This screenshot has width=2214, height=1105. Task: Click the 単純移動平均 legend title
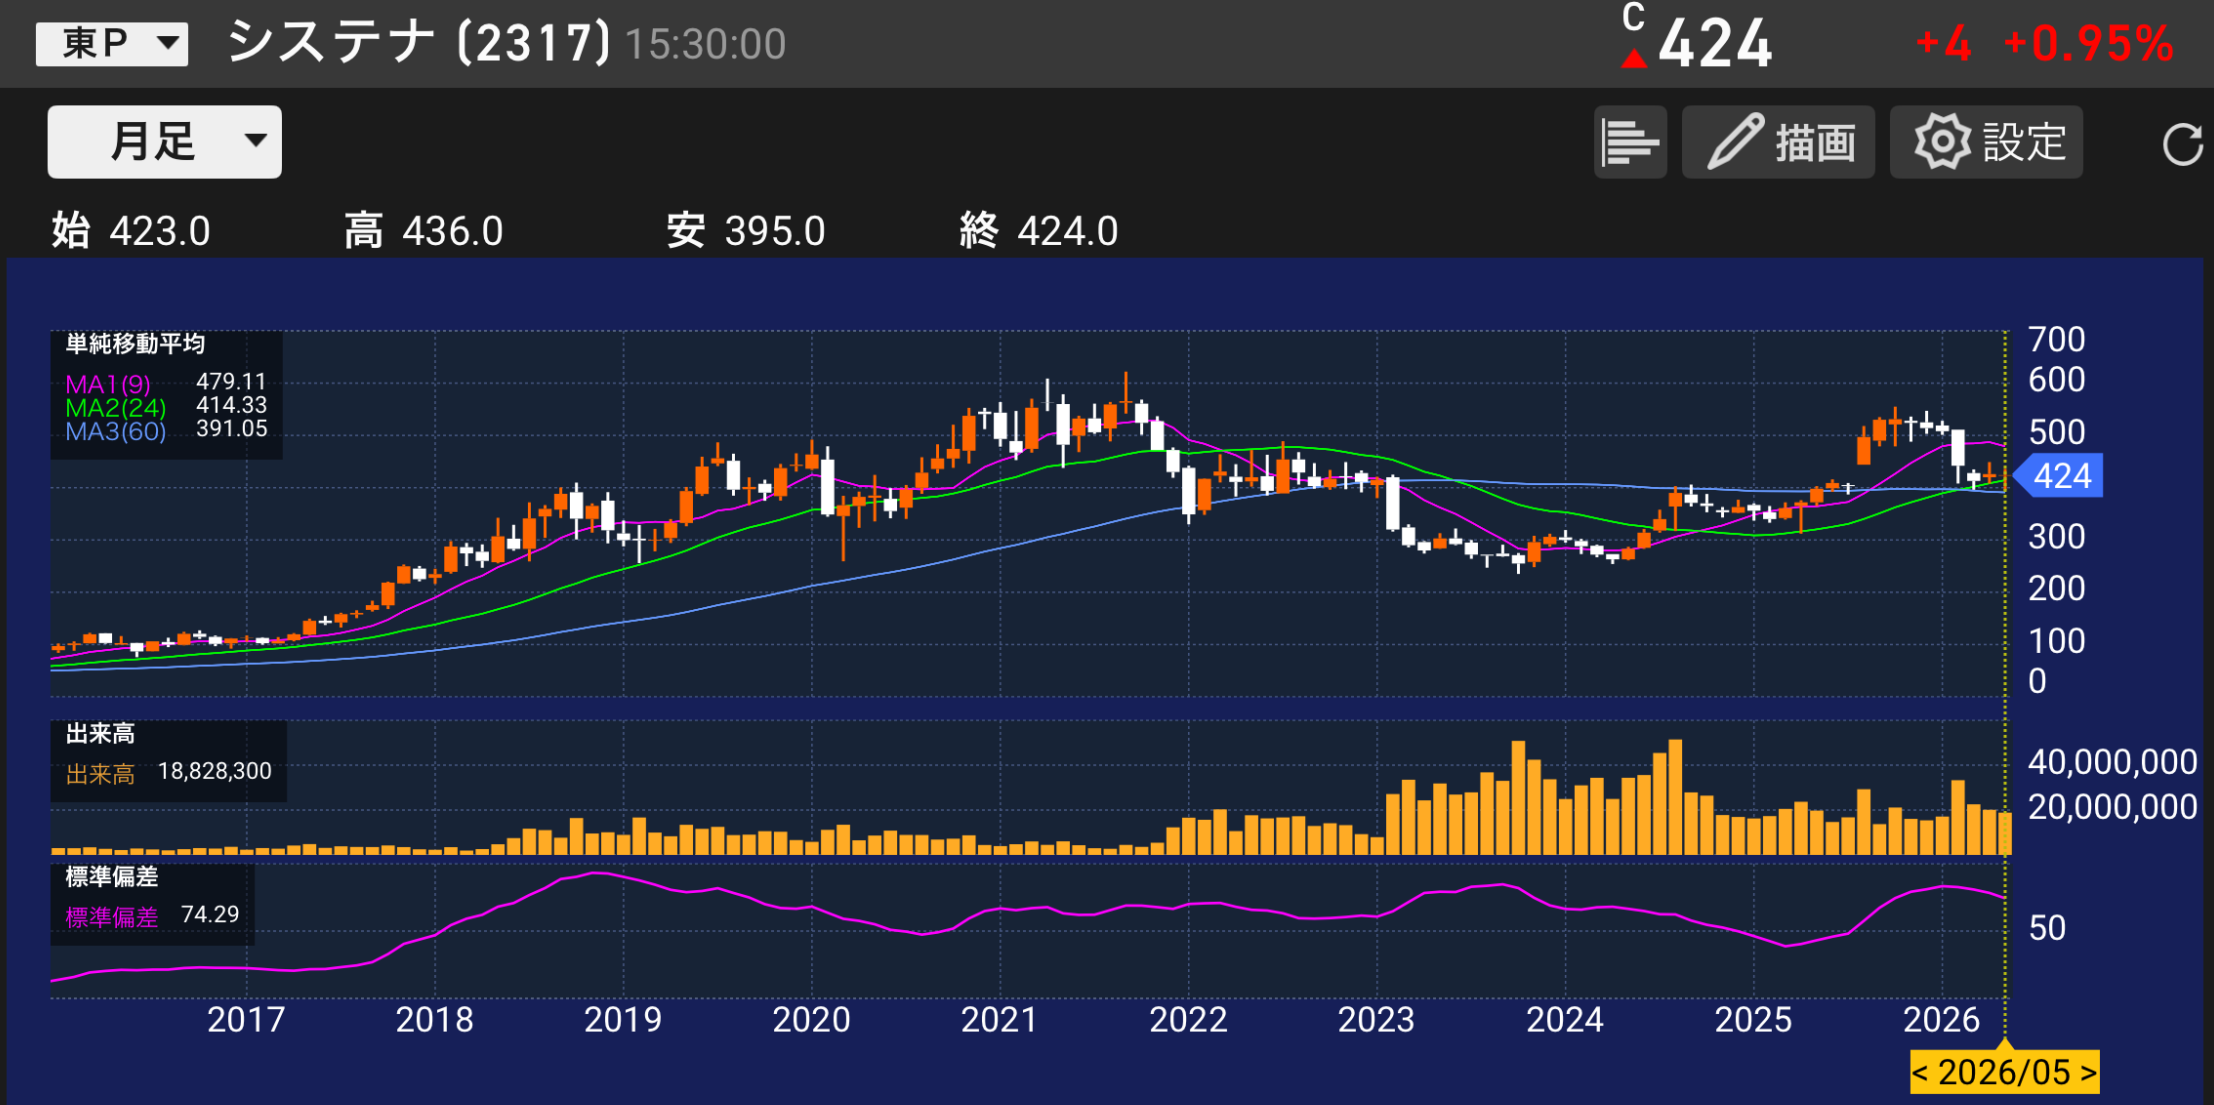(135, 344)
